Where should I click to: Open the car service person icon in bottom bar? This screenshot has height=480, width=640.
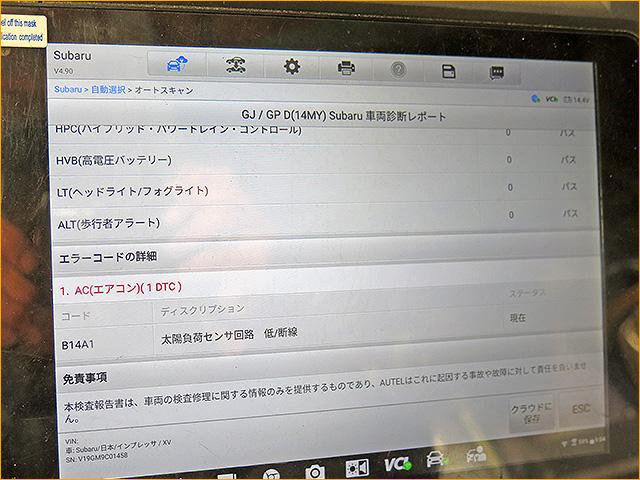pyautogui.click(x=476, y=455)
